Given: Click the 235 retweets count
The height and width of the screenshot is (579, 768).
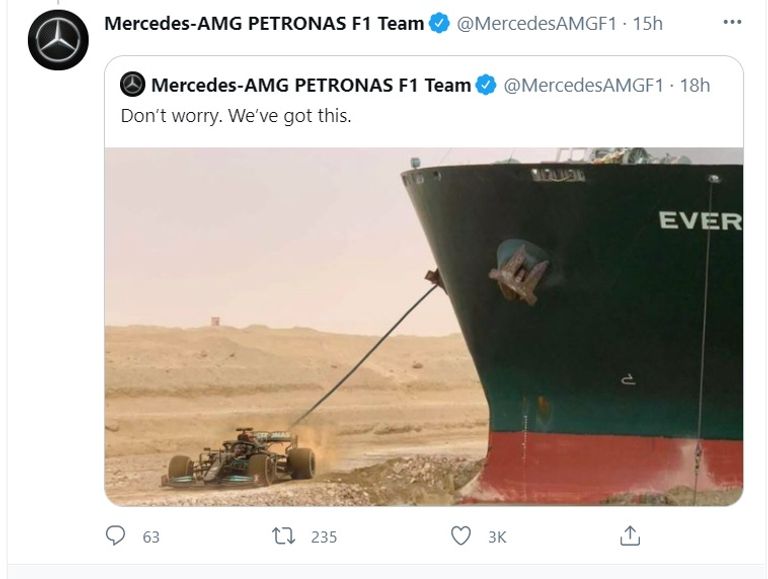Looking at the screenshot, I should click(324, 537).
